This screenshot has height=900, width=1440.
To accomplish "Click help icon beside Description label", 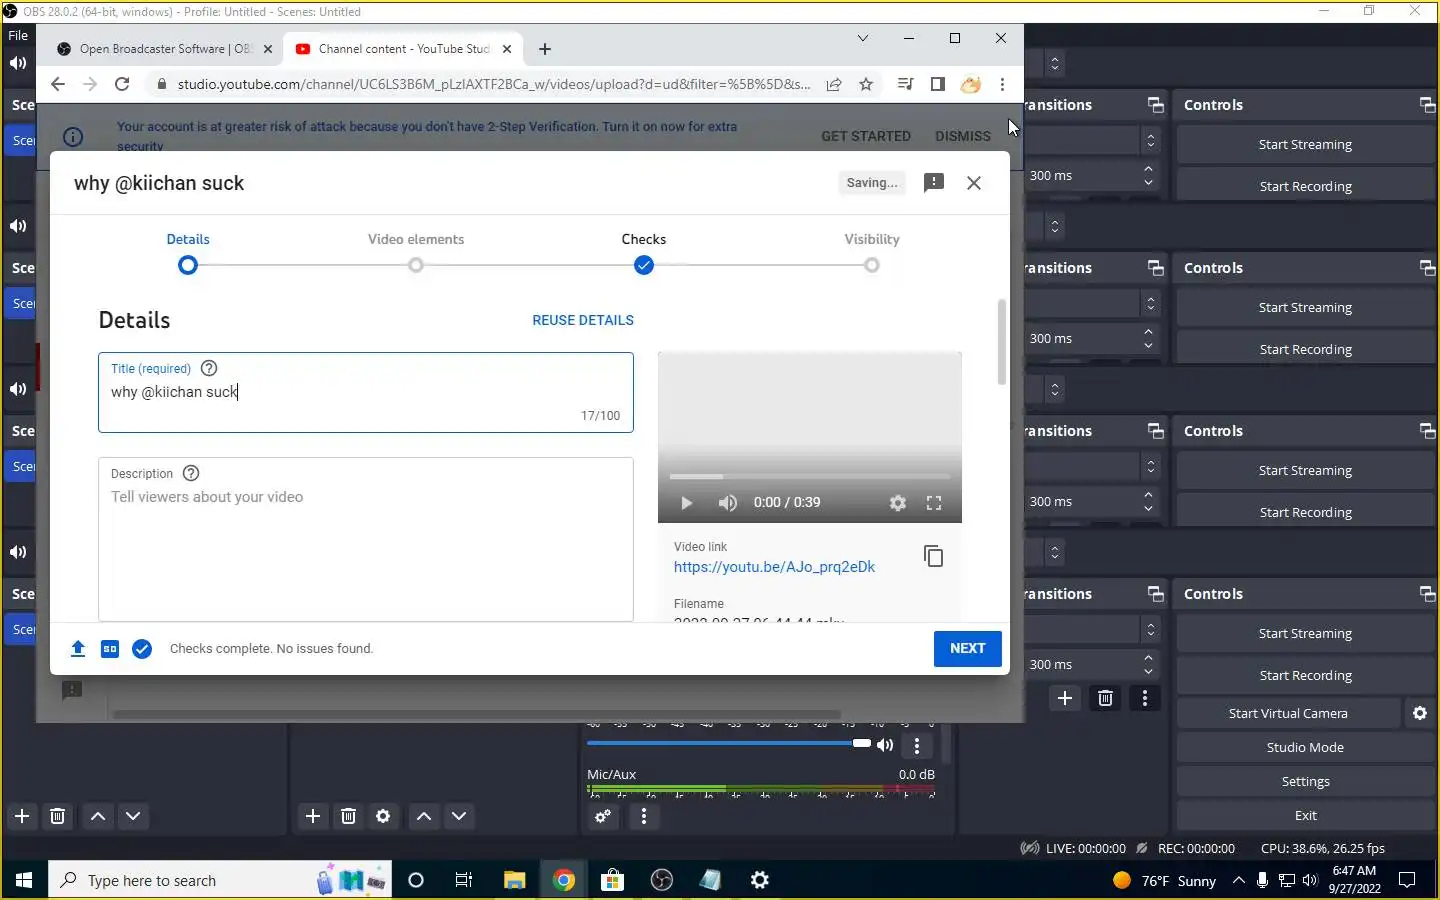I will click(191, 473).
